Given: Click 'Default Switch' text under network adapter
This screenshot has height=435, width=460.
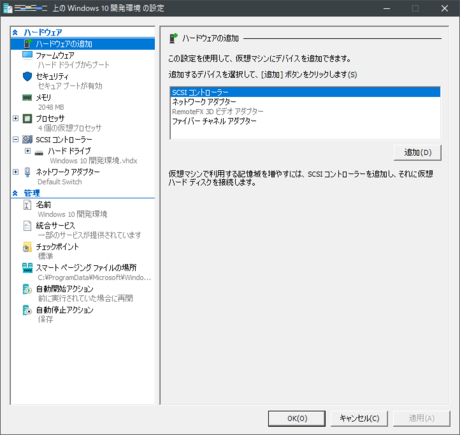Looking at the screenshot, I should tap(60, 182).
